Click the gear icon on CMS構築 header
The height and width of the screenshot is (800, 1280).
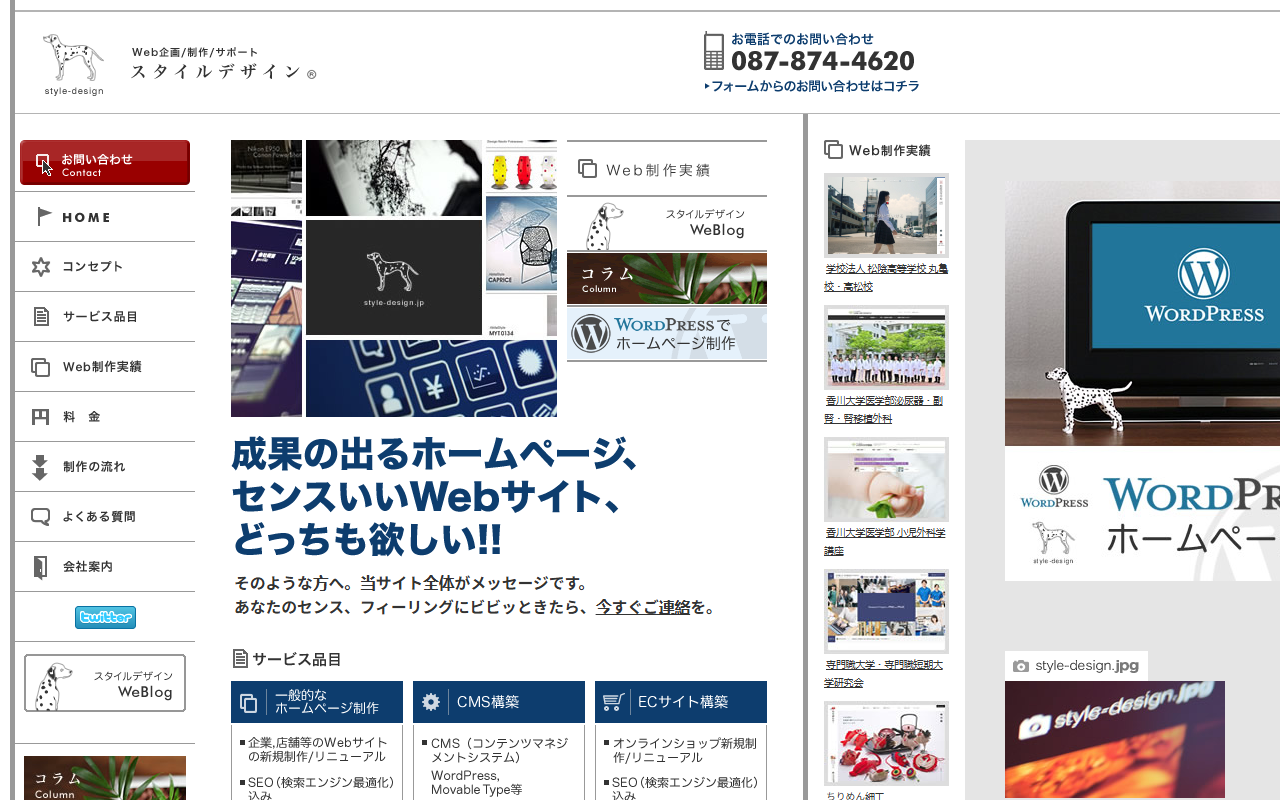tap(431, 702)
